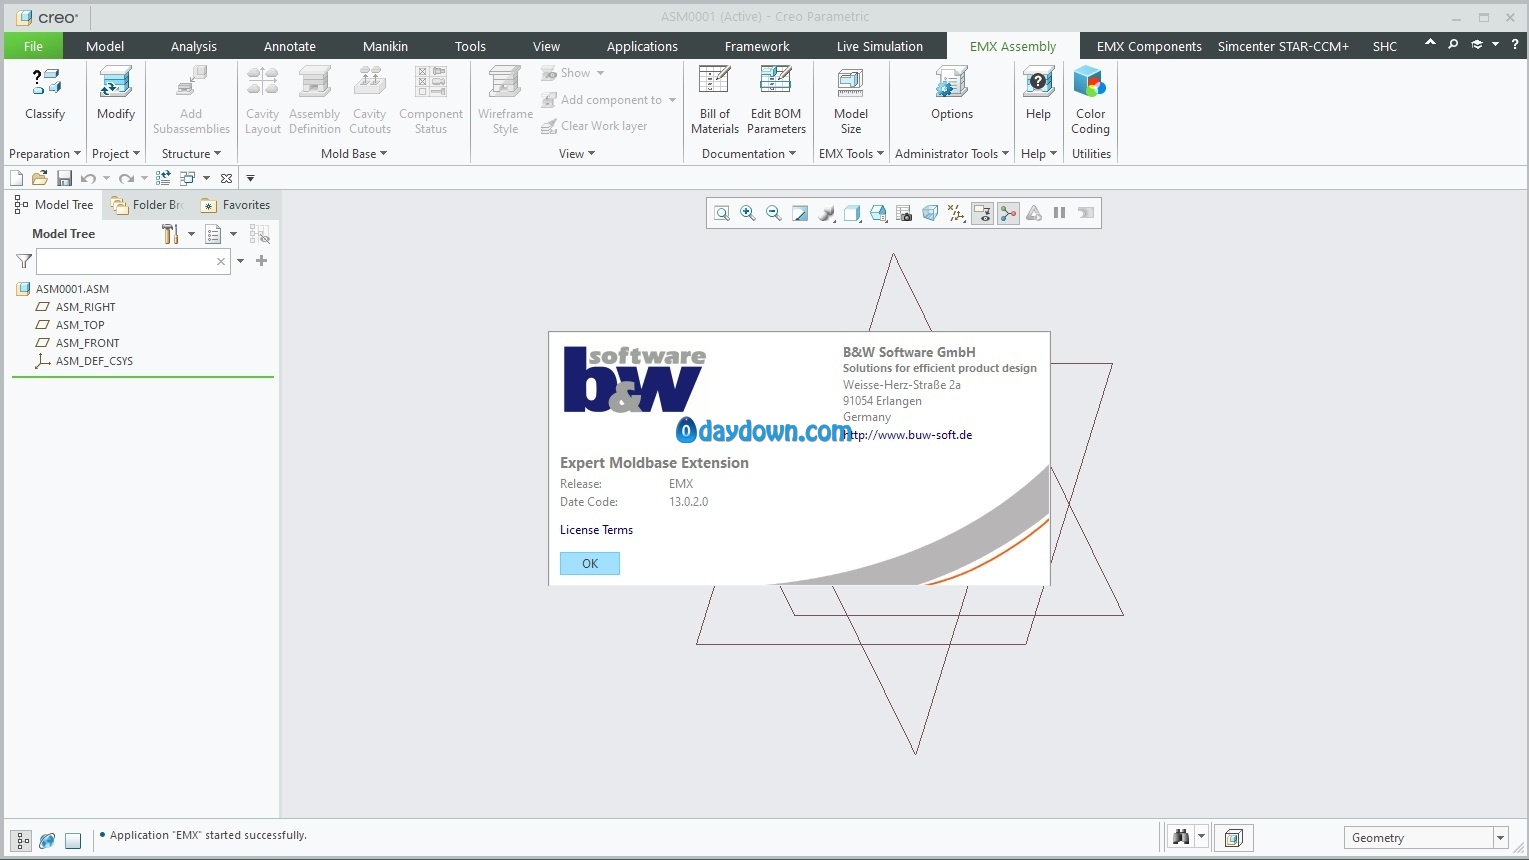Screen dimensions: 1529x860
Task: Click the perspective view icon
Action: (x=930, y=213)
